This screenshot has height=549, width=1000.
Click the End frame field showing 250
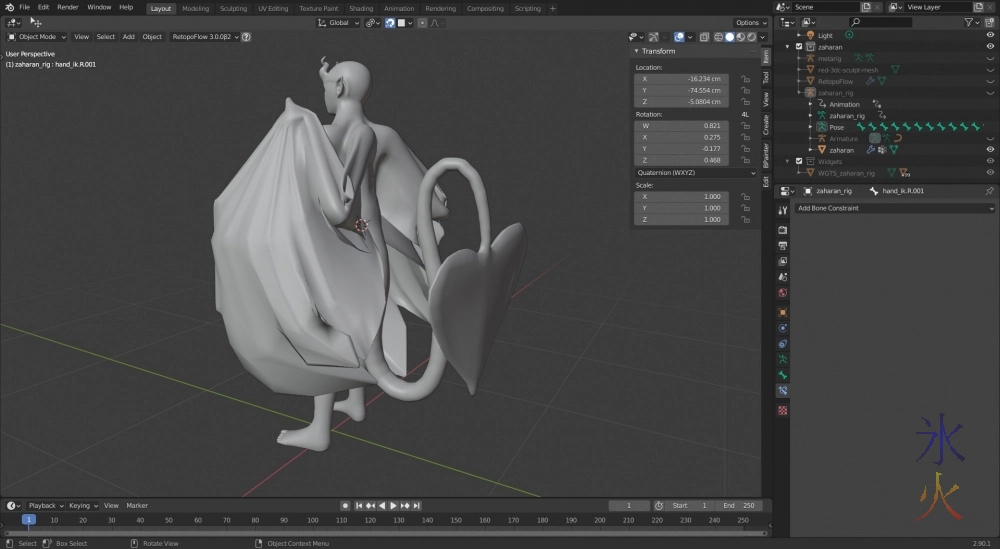tap(740, 506)
